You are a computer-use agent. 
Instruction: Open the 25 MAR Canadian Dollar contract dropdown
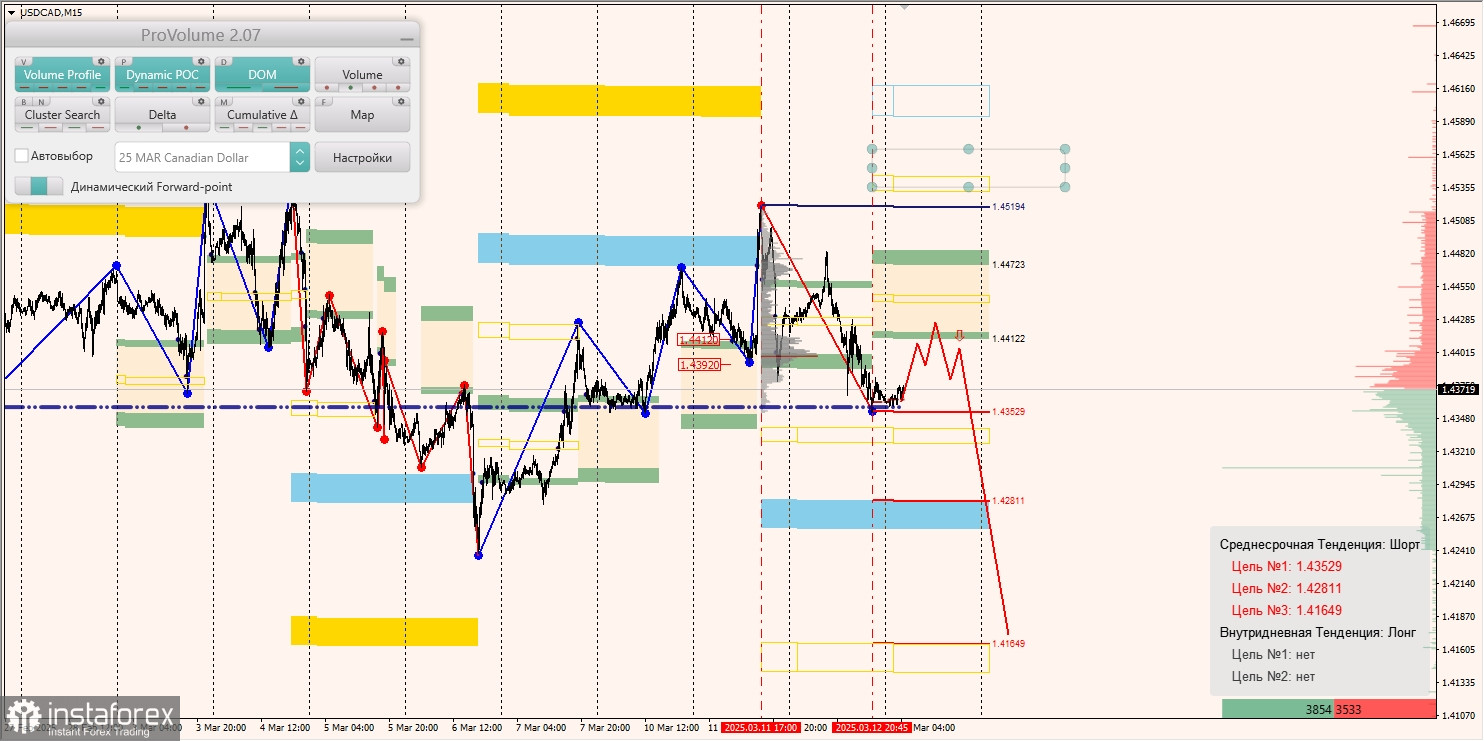(x=202, y=157)
